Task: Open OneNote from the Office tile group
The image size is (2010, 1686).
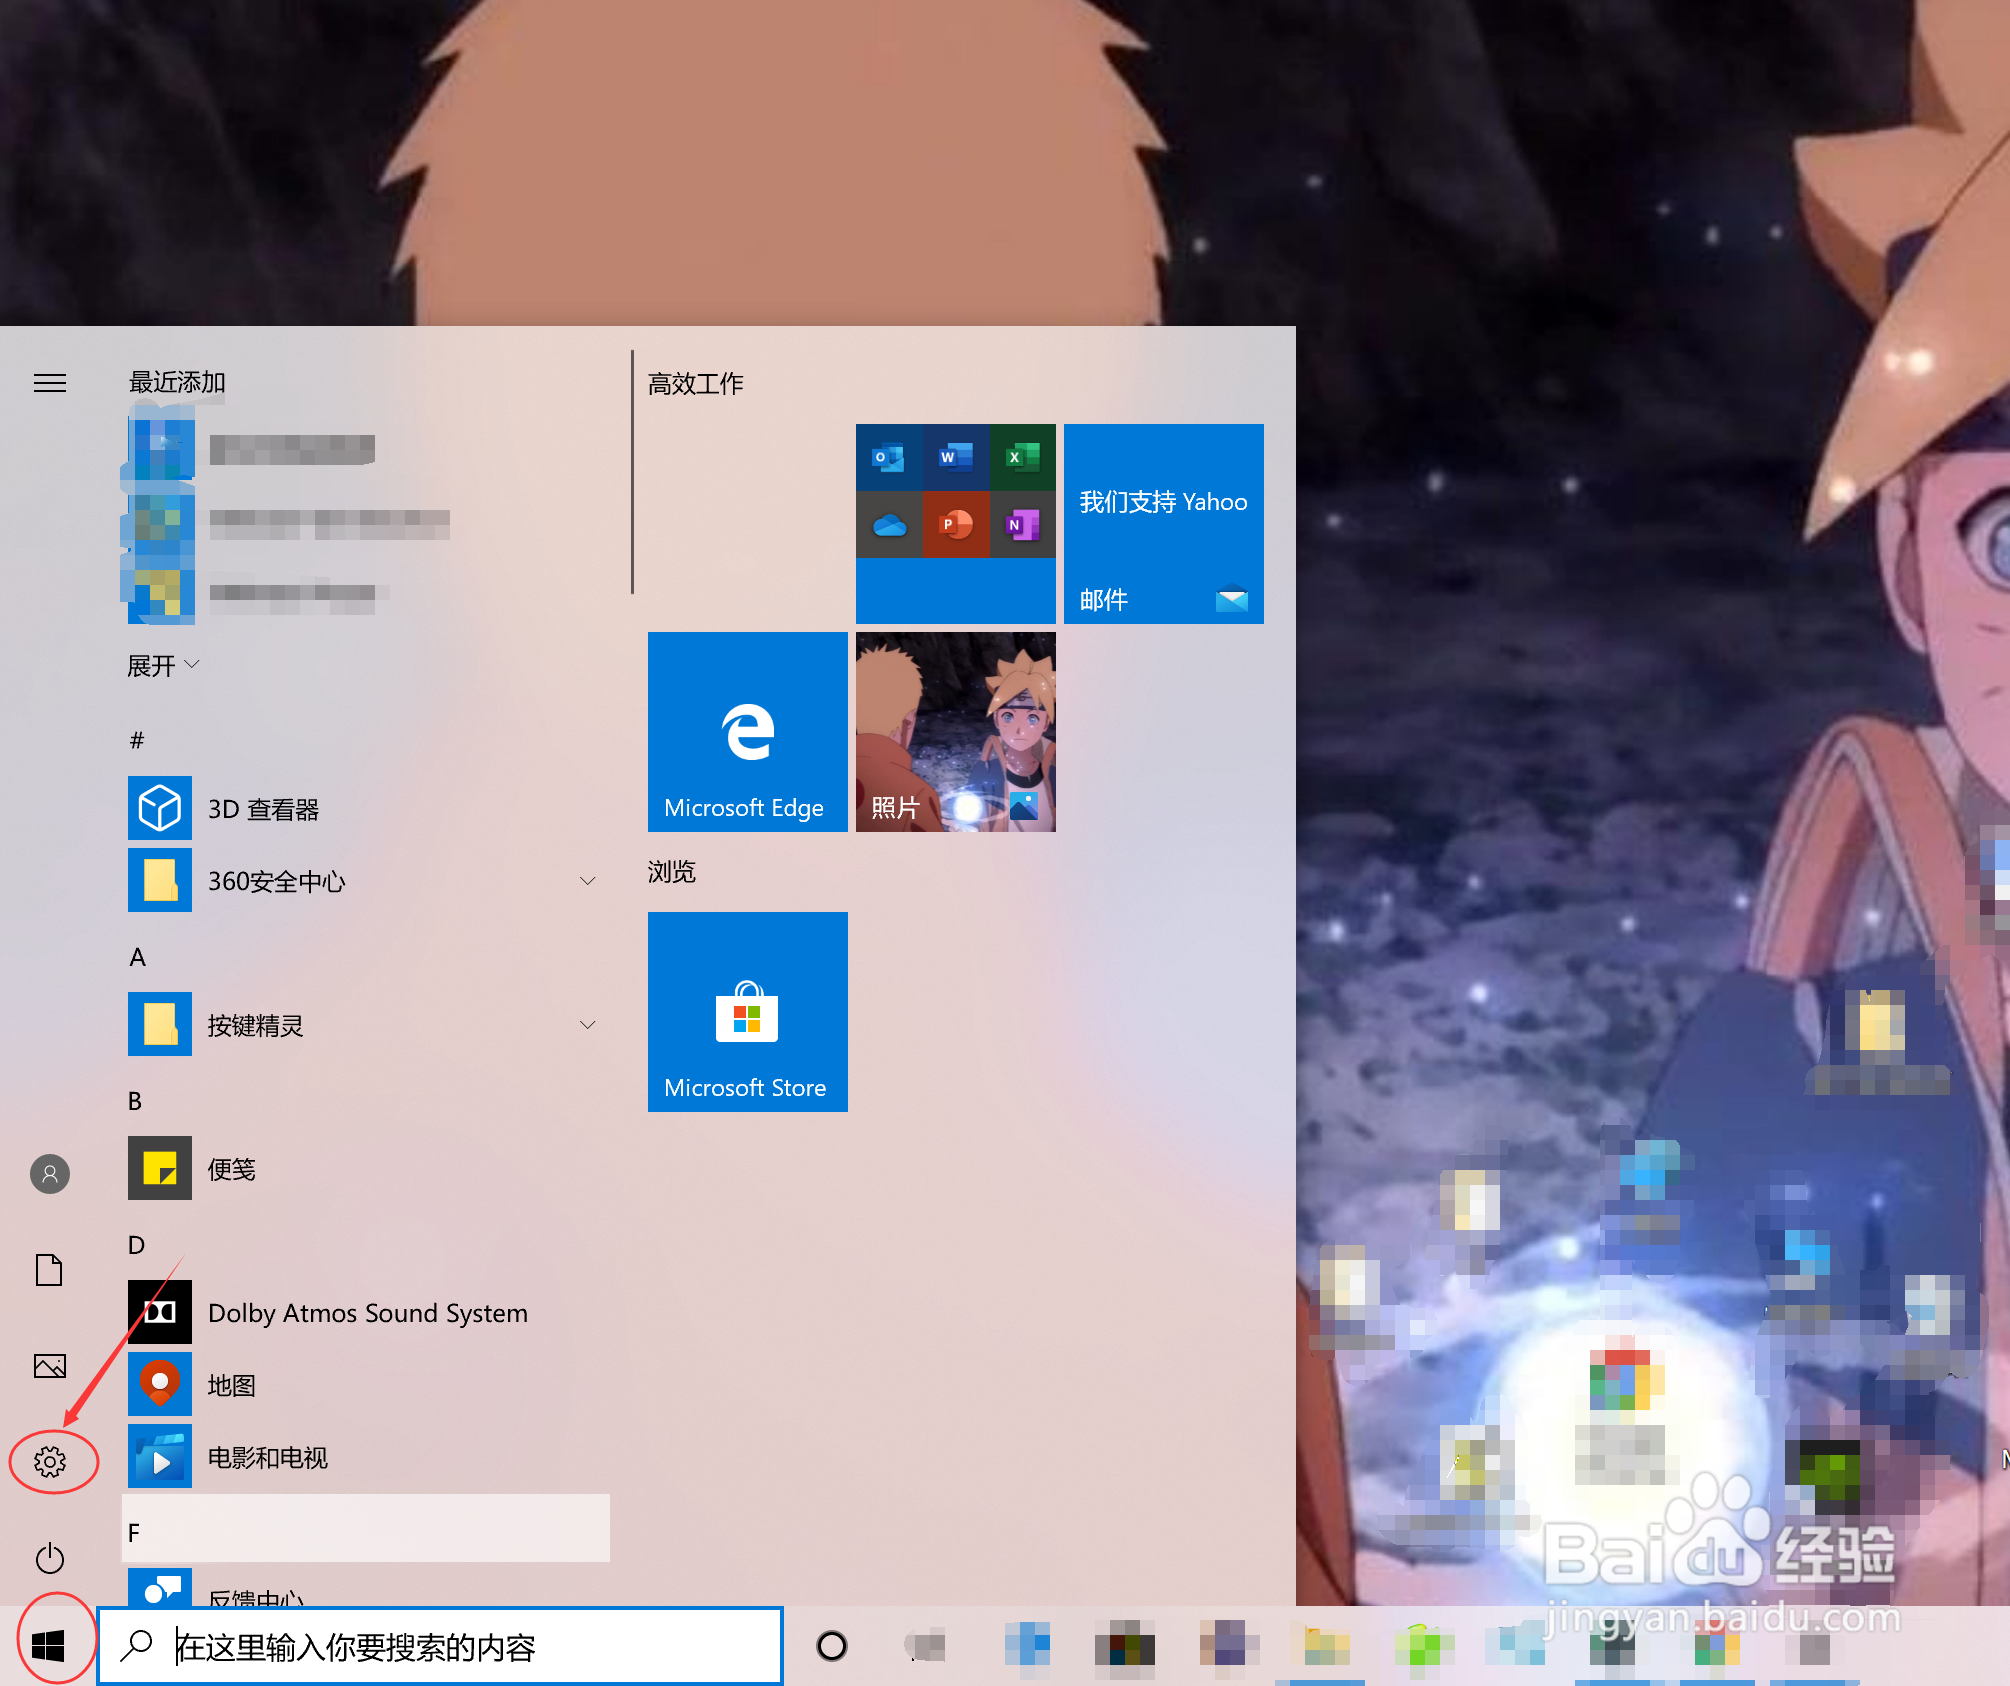Action: point(1021,525)
